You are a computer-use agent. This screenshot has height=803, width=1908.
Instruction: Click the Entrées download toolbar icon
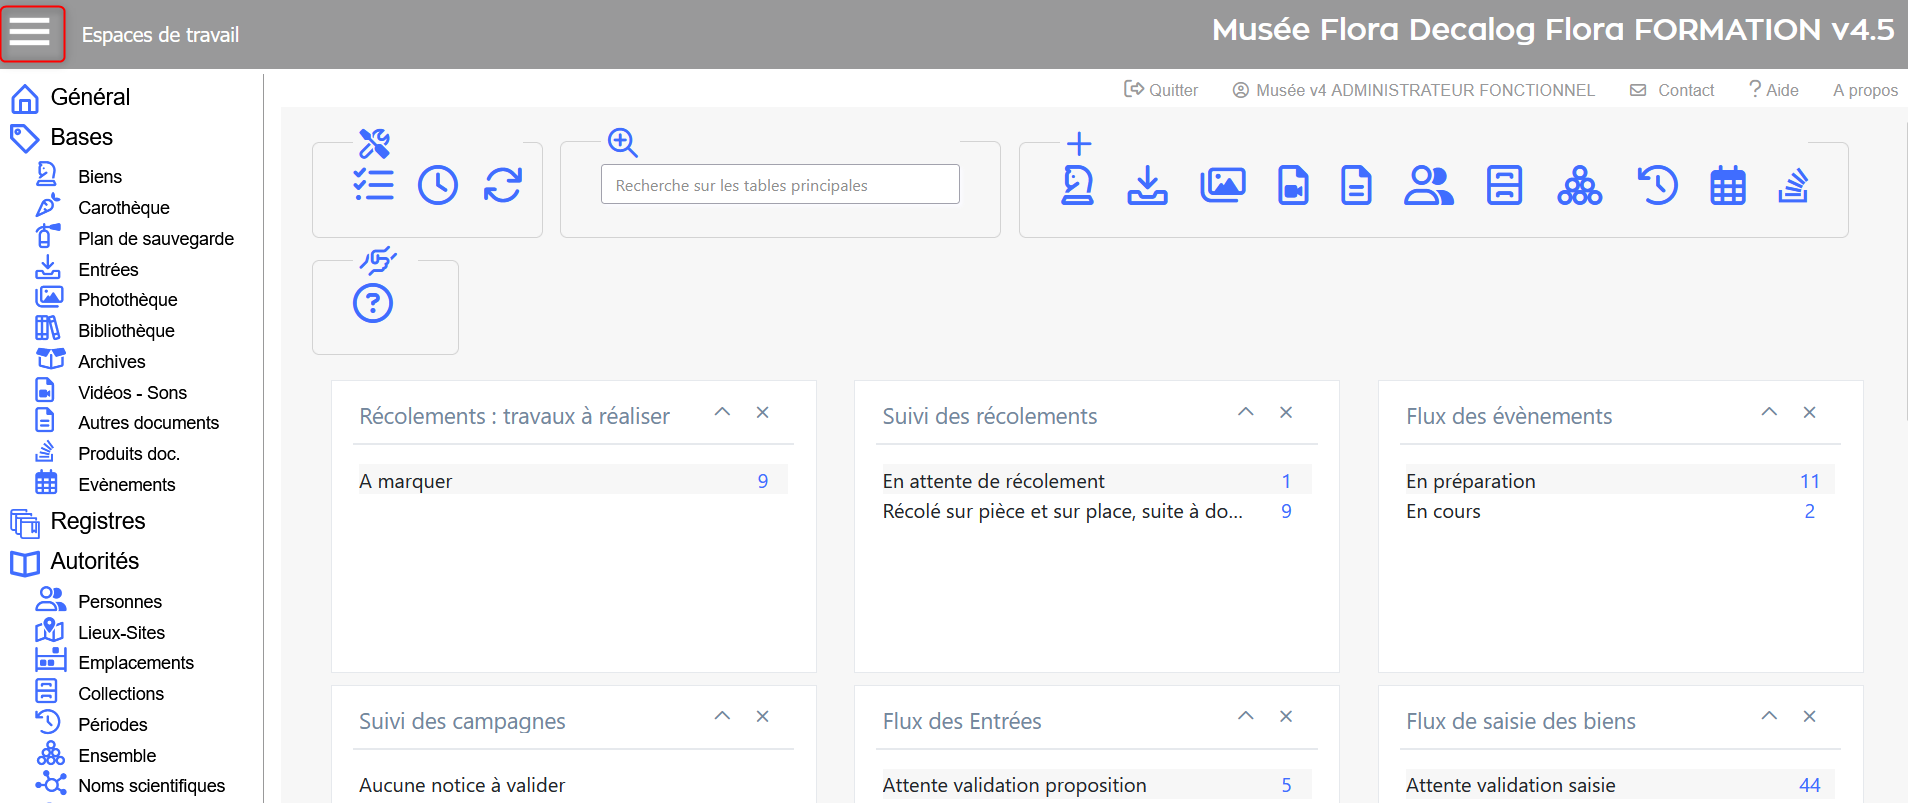1147,185
